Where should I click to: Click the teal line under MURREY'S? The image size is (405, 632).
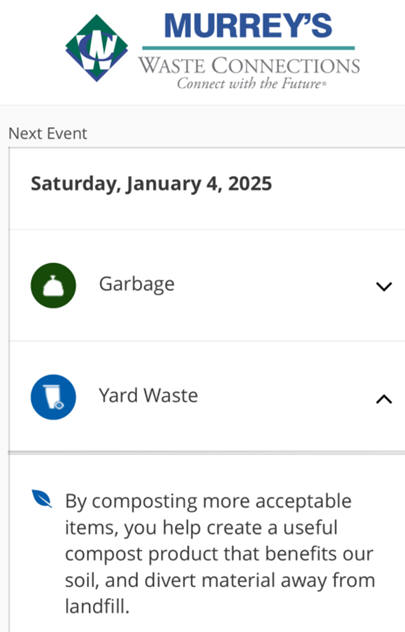[x=249, y=48]
